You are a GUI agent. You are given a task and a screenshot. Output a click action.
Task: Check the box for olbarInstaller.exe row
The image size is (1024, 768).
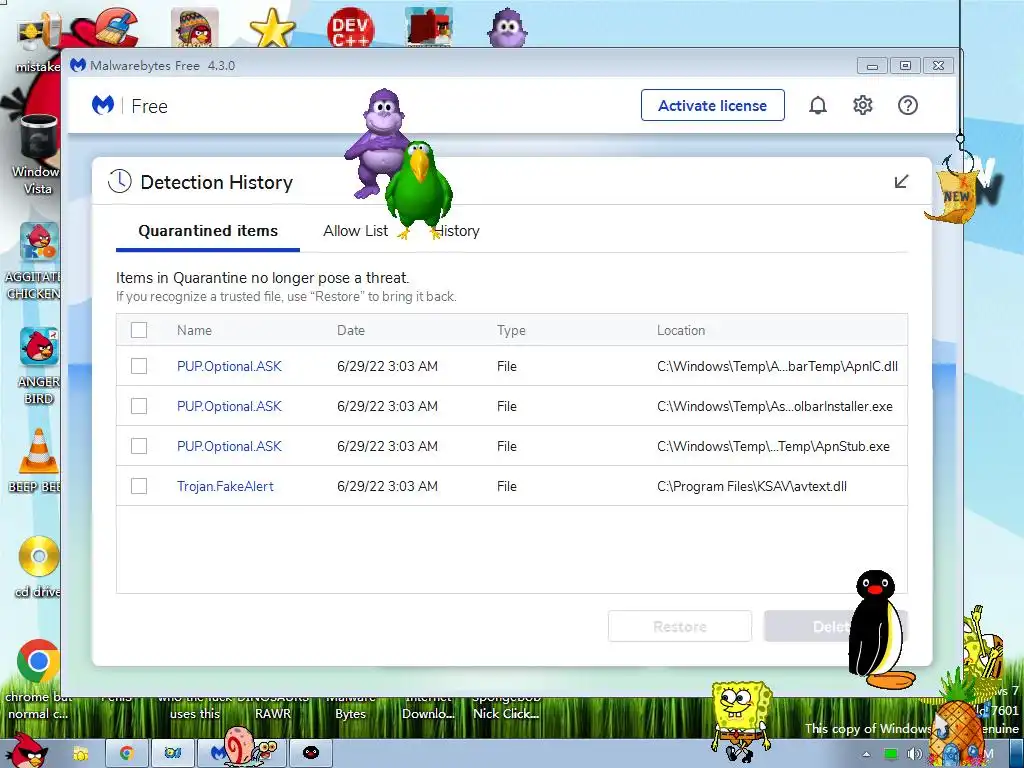tap(138, 406)
